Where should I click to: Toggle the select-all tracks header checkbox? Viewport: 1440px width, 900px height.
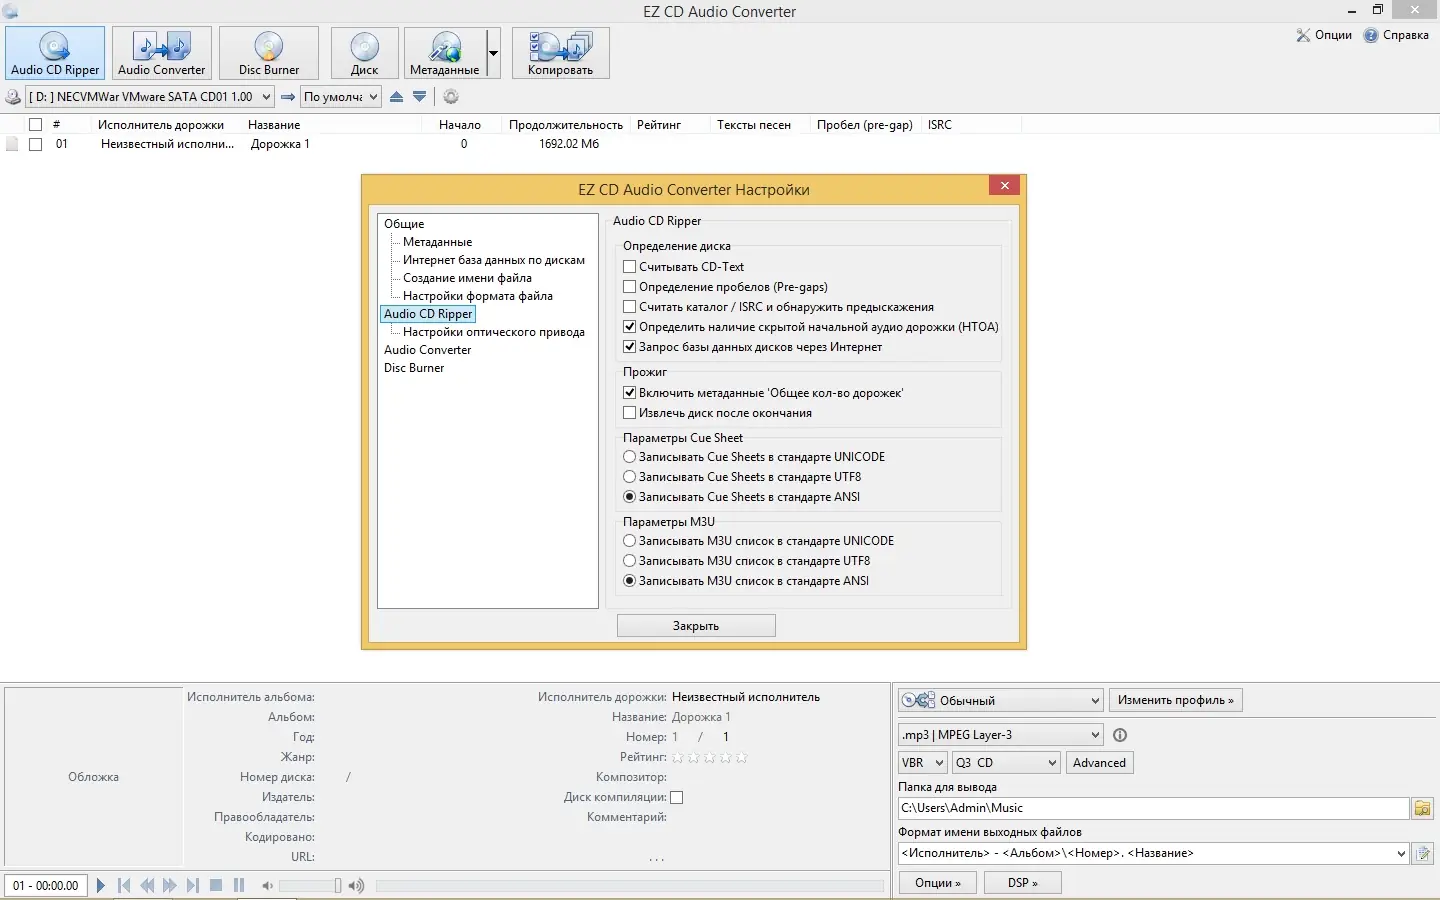click(36, 125)
